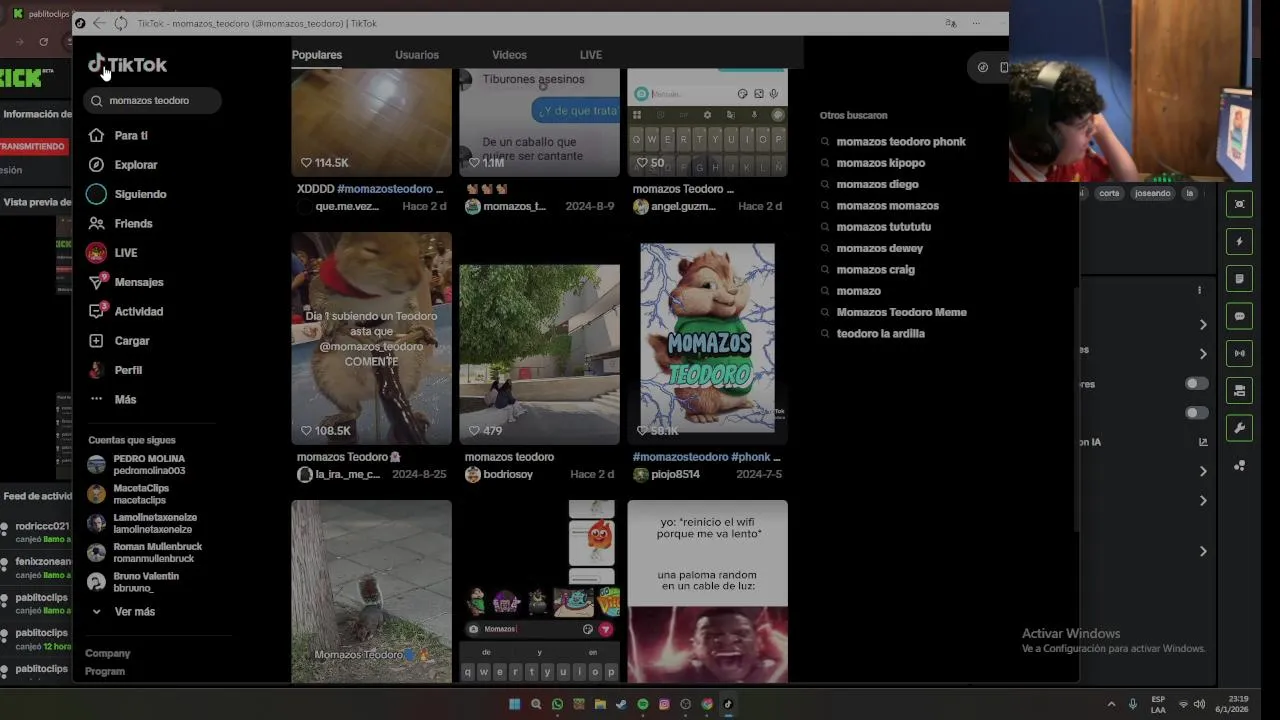
Task: Click the external link icon beside 'IA'
Action: pos(1203,442)
